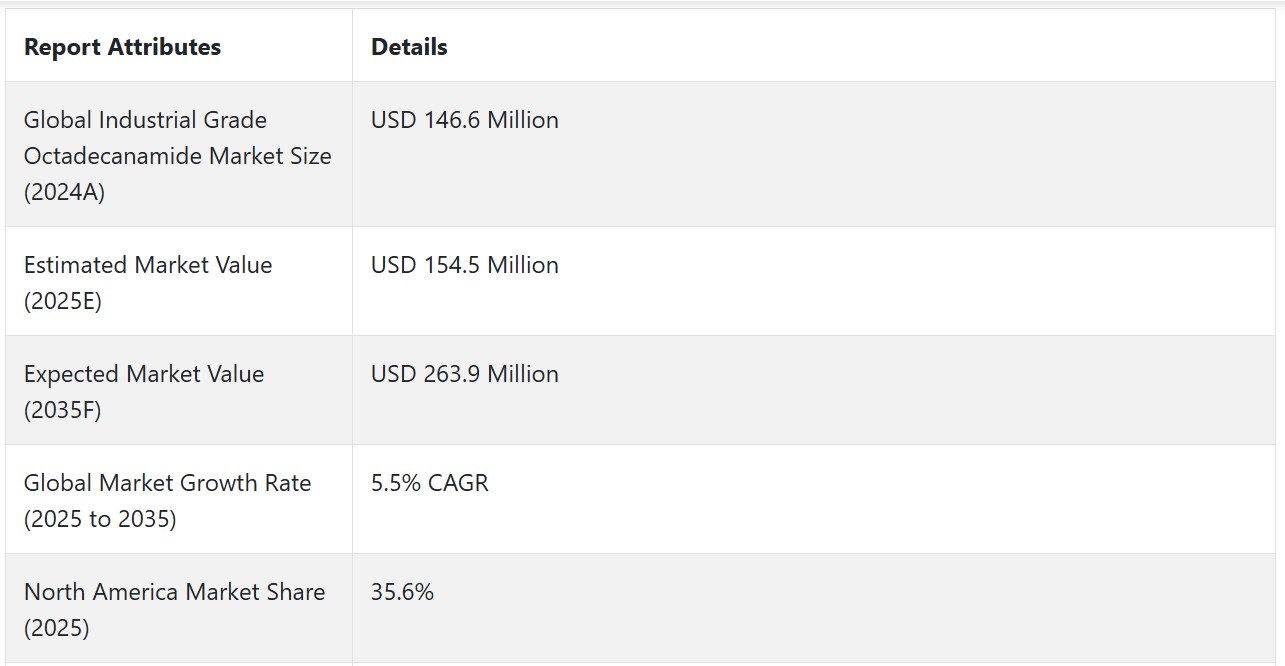This screenshot has width=1285, height=666.
Task: Click the (2025) text under North America
Action: pyautogui.click(x=57, y=628)
